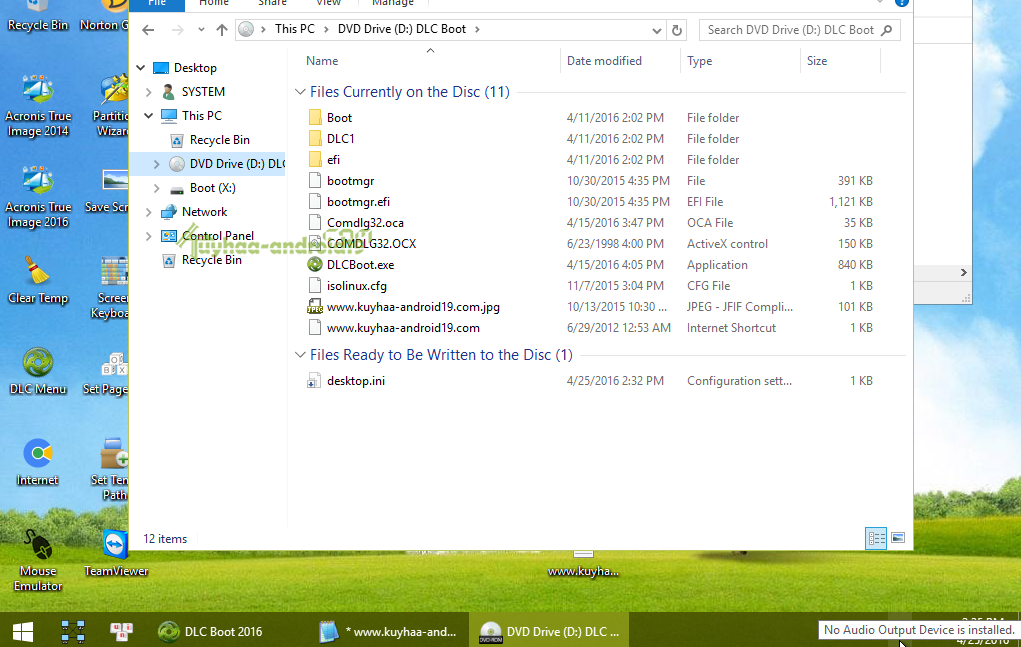Select the DLC1 folder

[x=341, y=139]
